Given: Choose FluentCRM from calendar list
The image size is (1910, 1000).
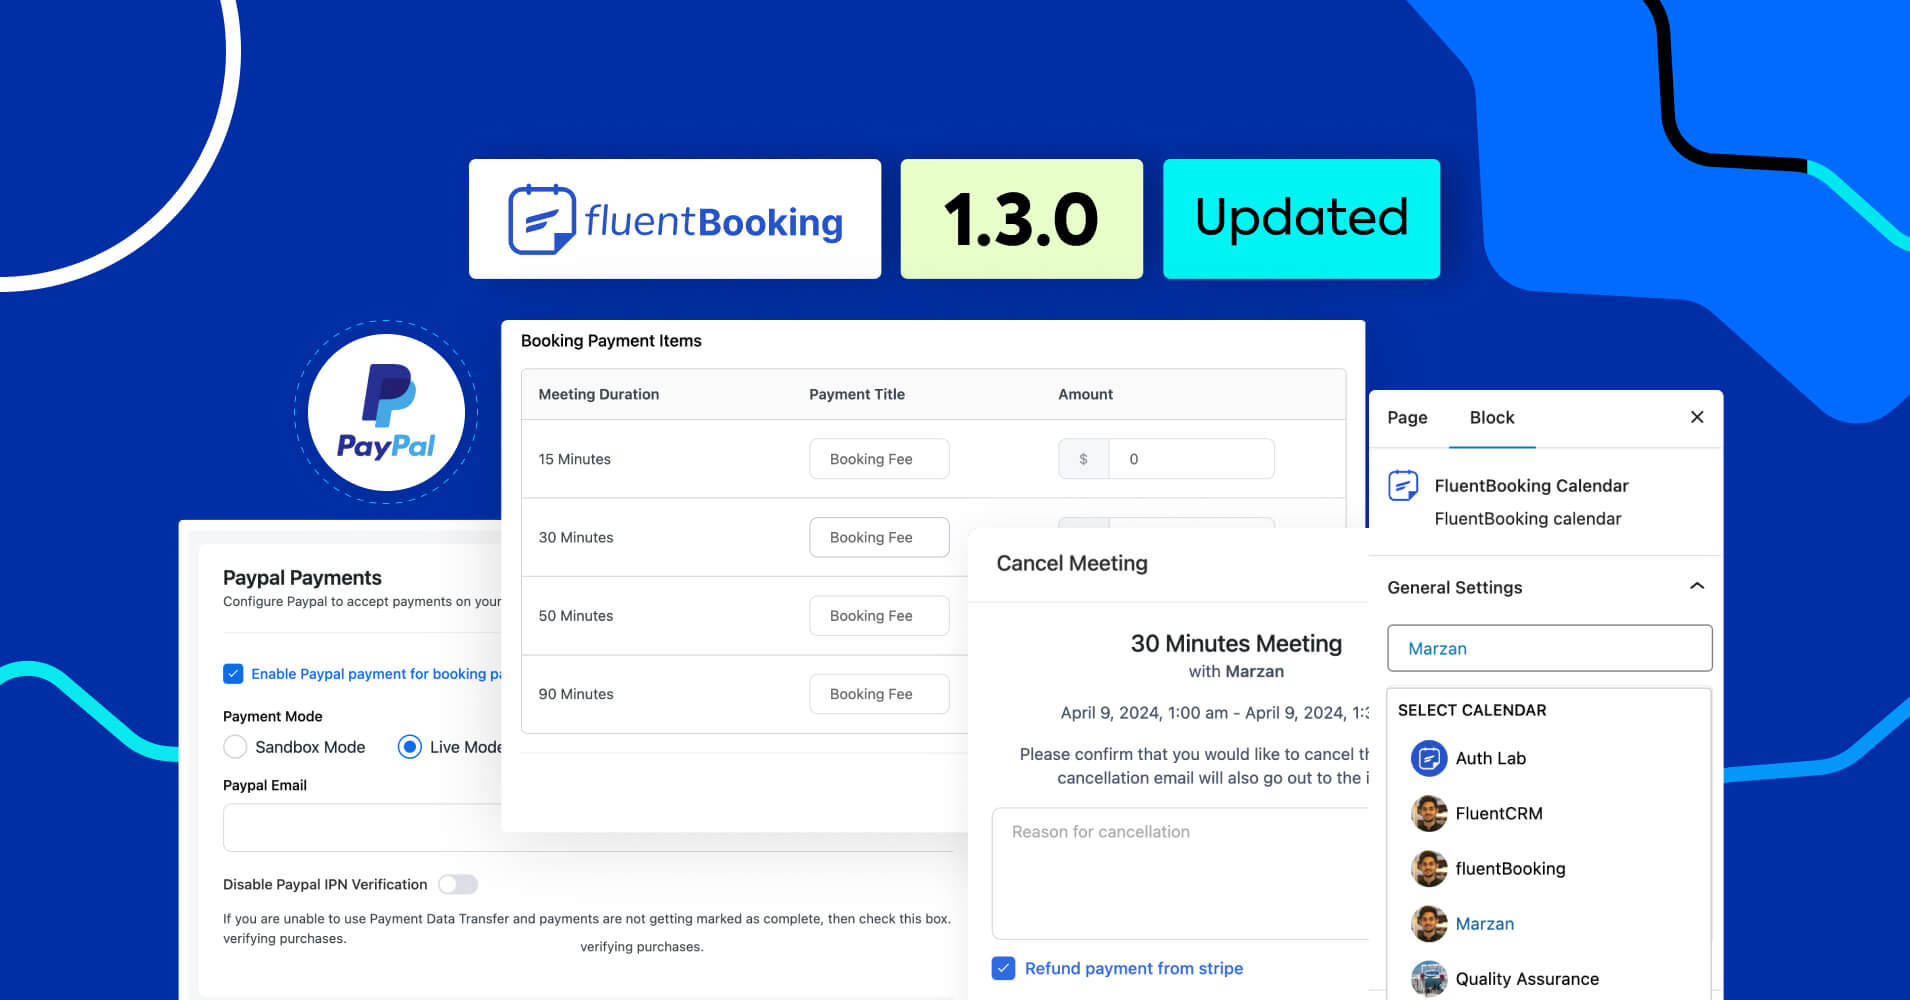Looking at the screenshot, I should click(1498, 813).
